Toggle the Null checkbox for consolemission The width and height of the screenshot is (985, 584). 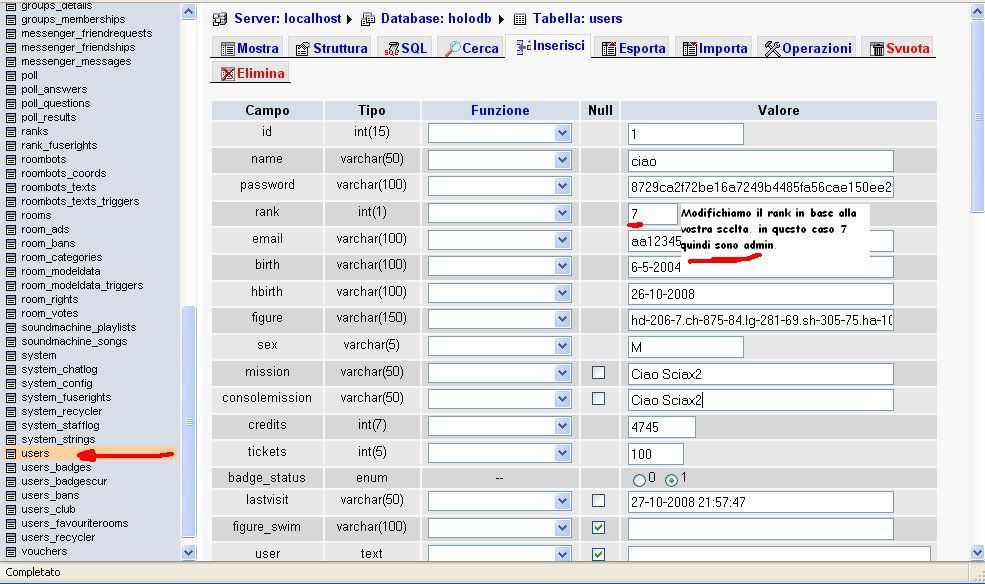click(x=599, y=399)
